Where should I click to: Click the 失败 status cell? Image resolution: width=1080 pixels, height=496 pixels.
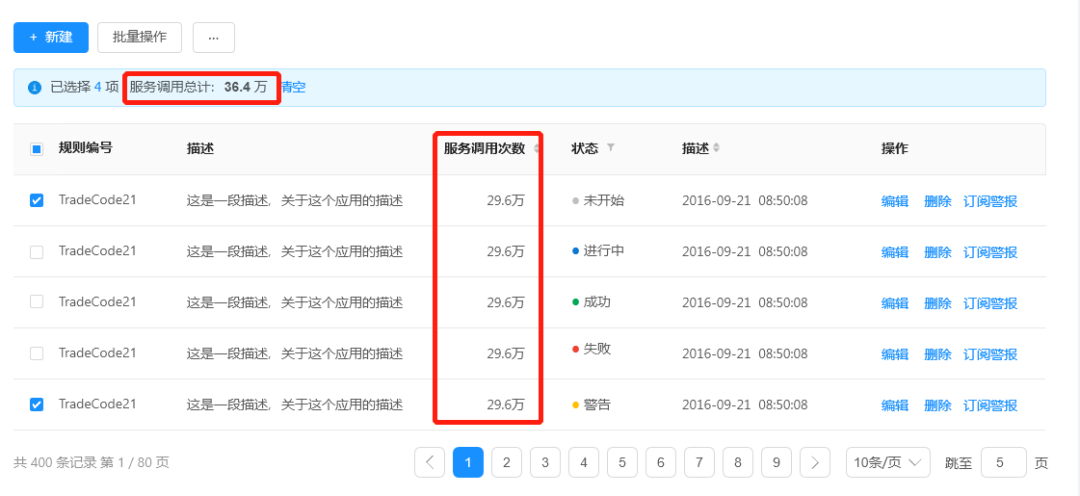[x=592, y=349]
